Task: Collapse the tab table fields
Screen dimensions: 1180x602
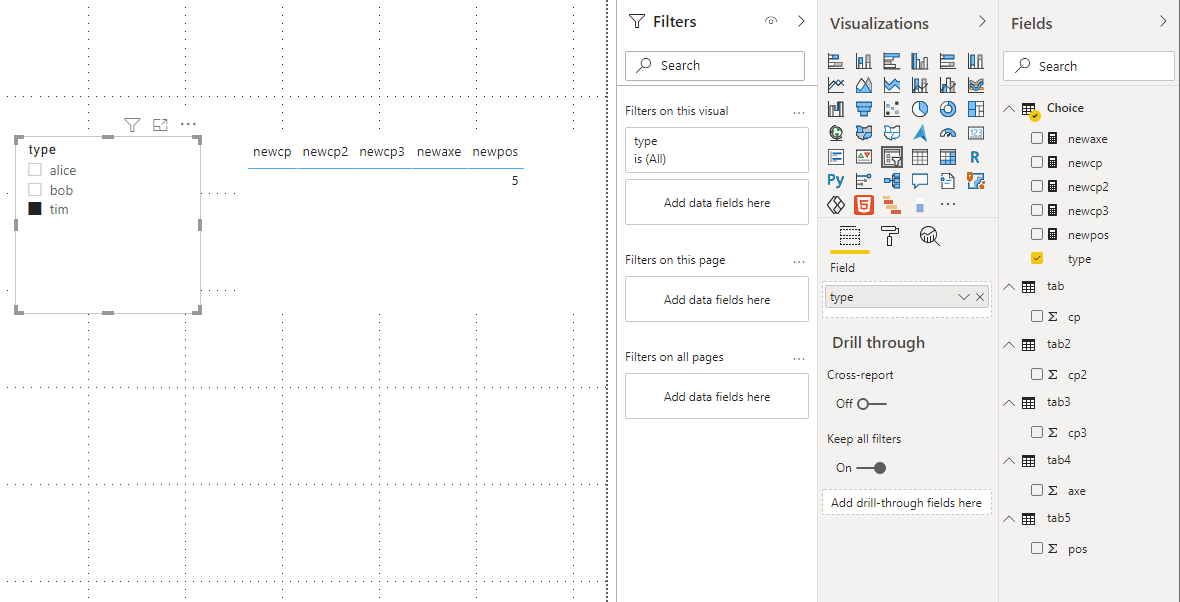Action: [x=1009, y=287]
